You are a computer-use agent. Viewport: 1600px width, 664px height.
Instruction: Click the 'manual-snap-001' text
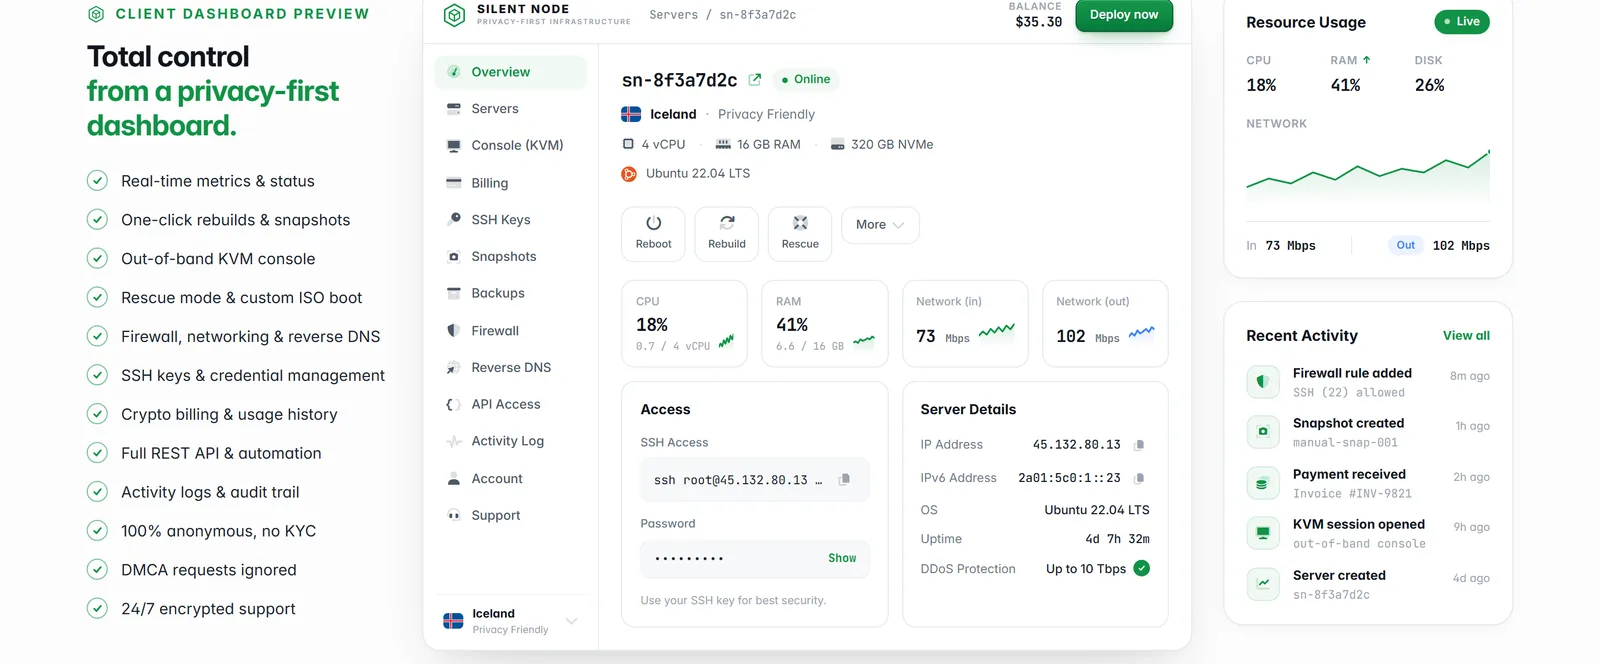click(1345, 443)
